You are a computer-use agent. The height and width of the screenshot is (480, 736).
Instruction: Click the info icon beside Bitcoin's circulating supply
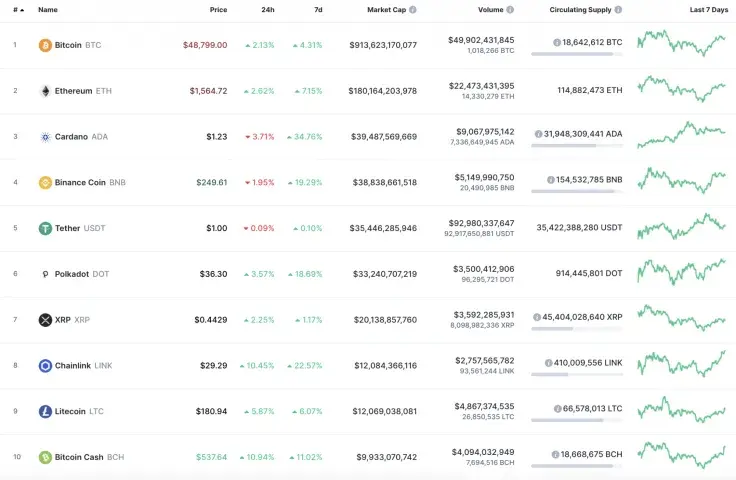pyautogui.click(x=557, y=43)
